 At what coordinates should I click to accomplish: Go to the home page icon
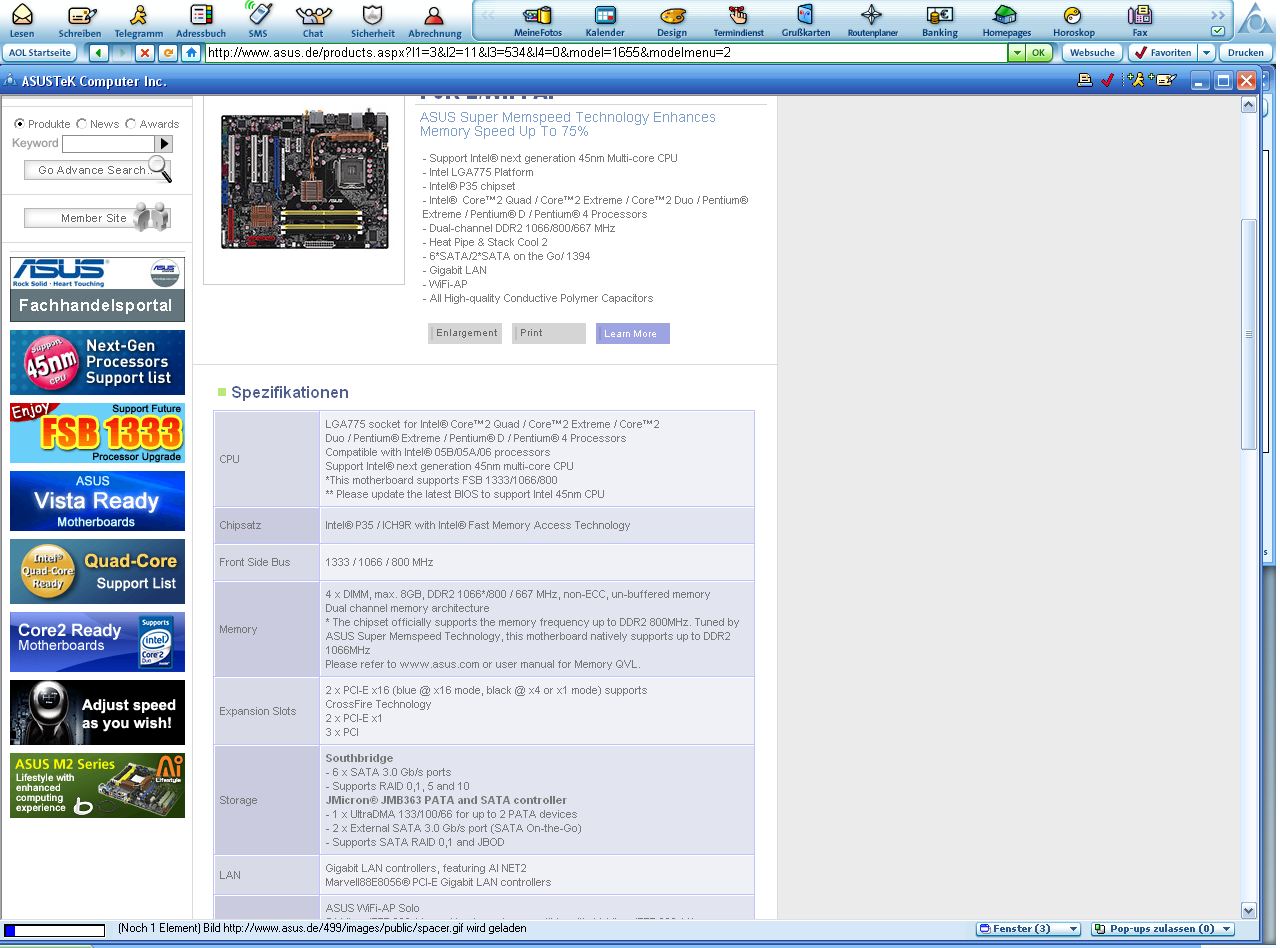(191, 52)
